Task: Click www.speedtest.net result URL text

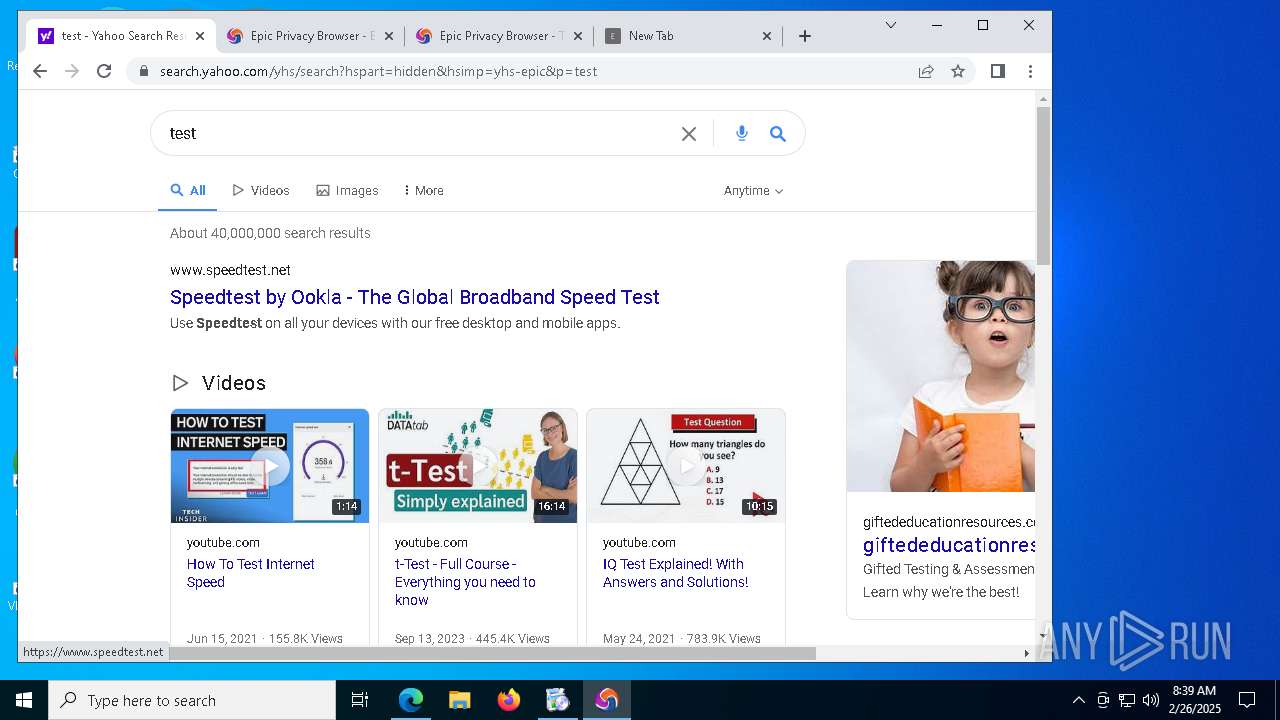Action: tap(230, 270)
